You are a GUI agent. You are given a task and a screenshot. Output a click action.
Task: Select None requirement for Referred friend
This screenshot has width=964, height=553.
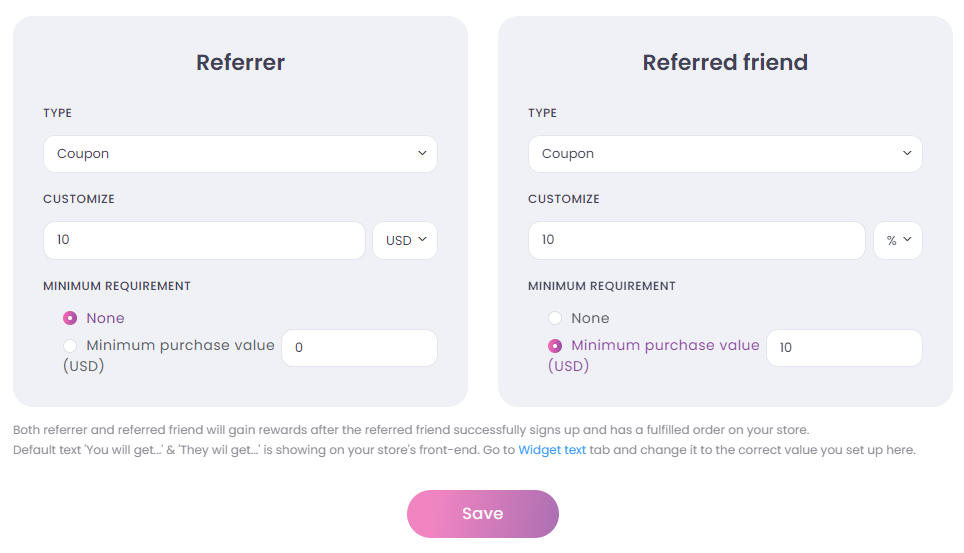tap(555, 318)
